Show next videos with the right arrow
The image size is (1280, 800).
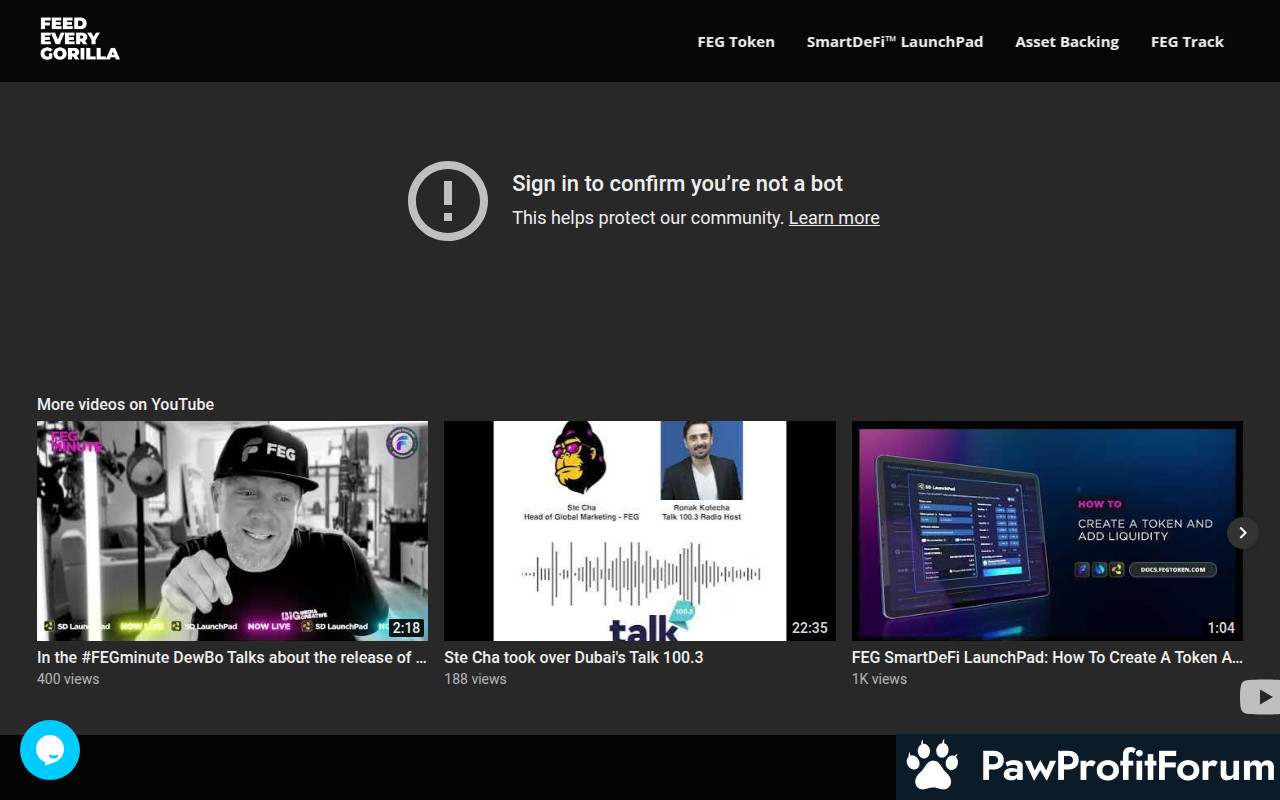click(1242, 533)
